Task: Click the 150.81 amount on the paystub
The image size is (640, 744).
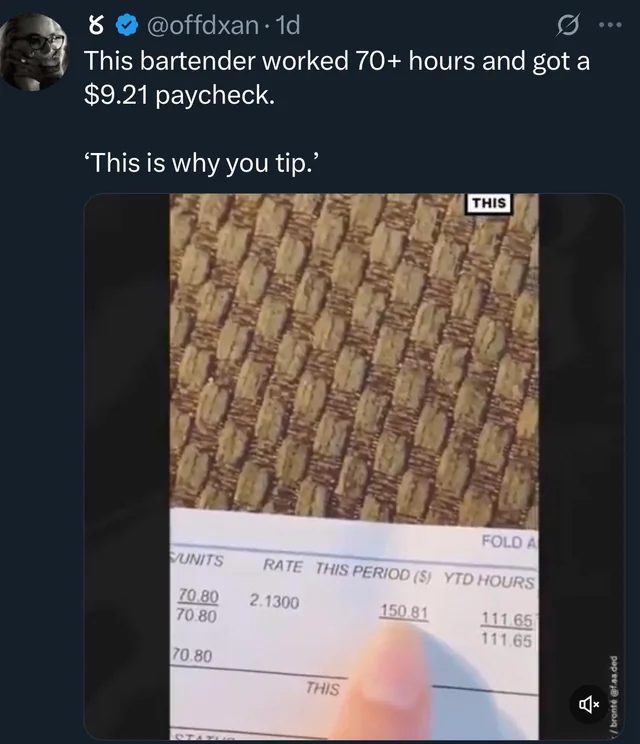Action: 403,612
